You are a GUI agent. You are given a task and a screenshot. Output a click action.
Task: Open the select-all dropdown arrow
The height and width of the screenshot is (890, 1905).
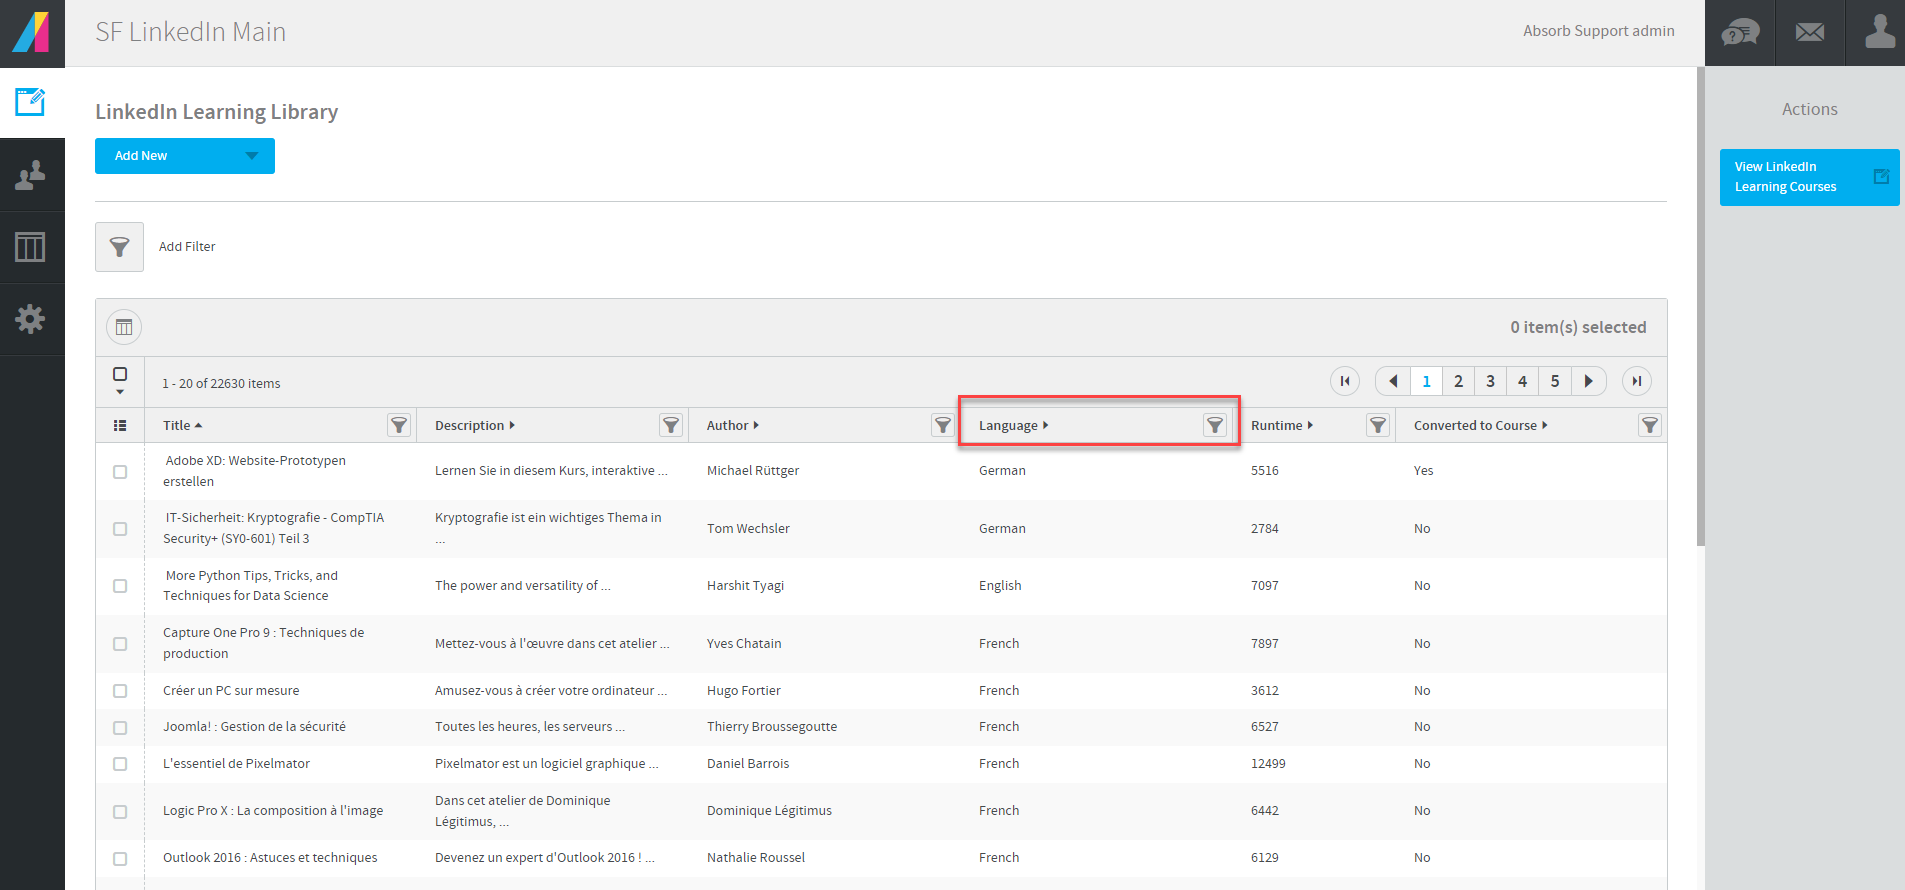(120, 392)
